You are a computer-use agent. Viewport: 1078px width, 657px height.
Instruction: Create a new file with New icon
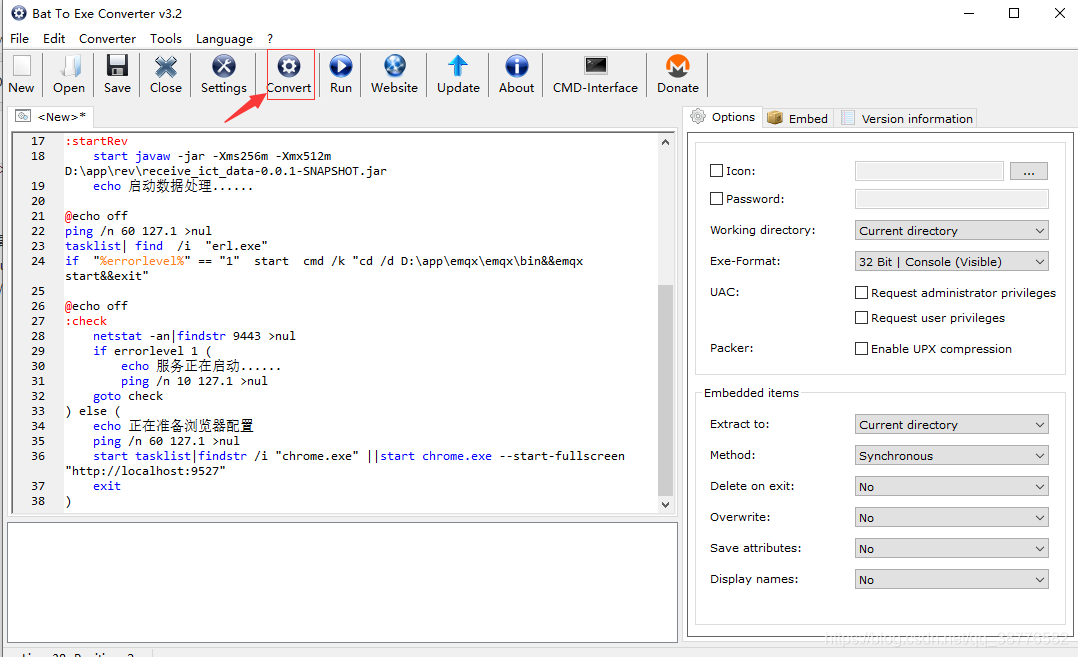coord(22,66)
